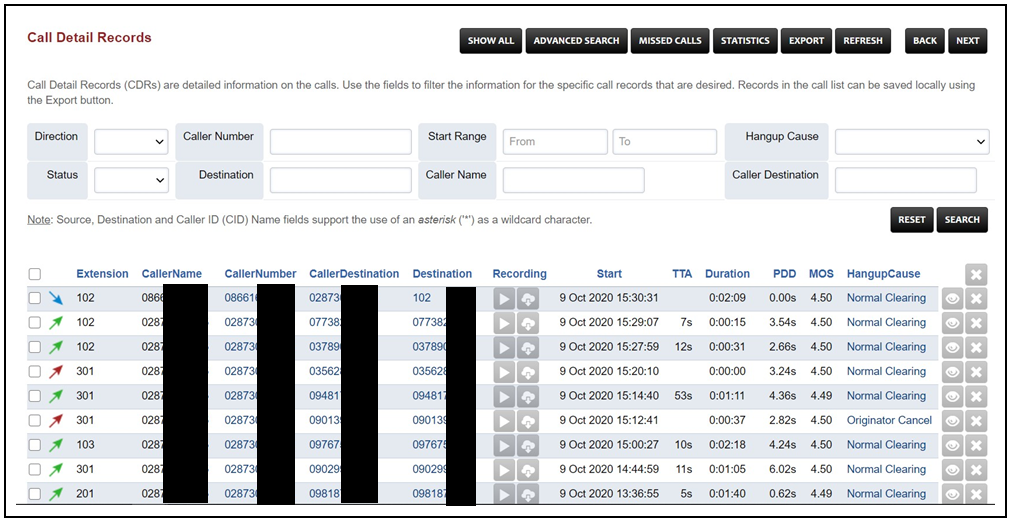Show MISSED CALLS

pyautogui.click(x=670, y=41)
